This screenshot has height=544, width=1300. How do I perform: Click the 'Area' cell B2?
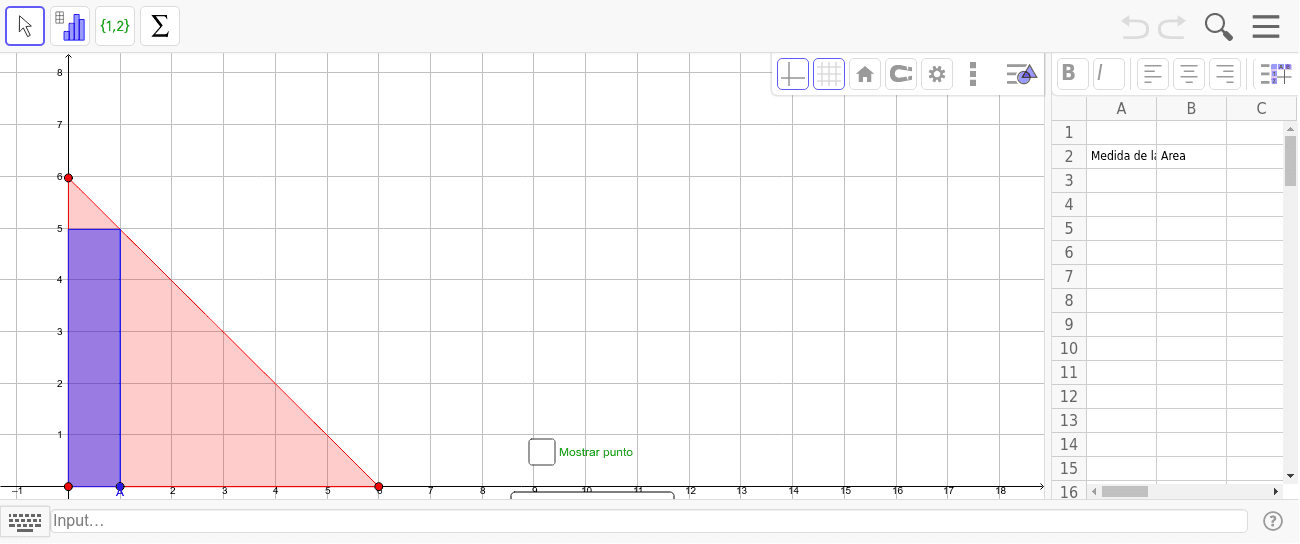coord(1191,156)
